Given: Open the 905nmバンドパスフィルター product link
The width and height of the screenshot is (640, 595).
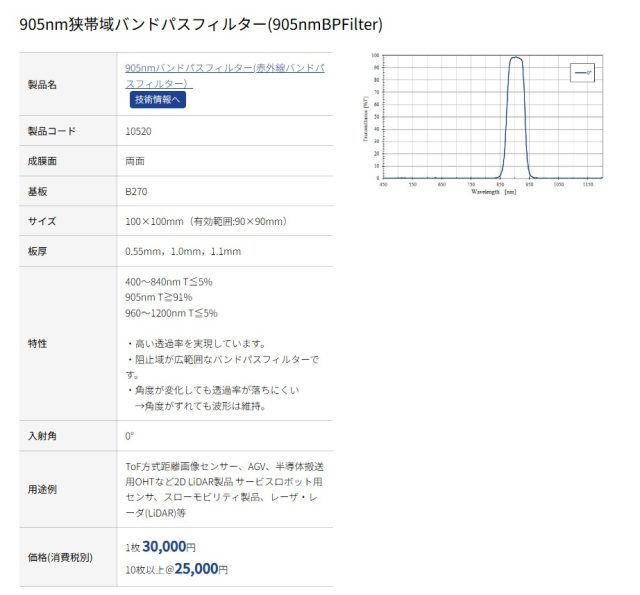Looking at the screenshot, I should pyautogui.click(x=224, y=68).
